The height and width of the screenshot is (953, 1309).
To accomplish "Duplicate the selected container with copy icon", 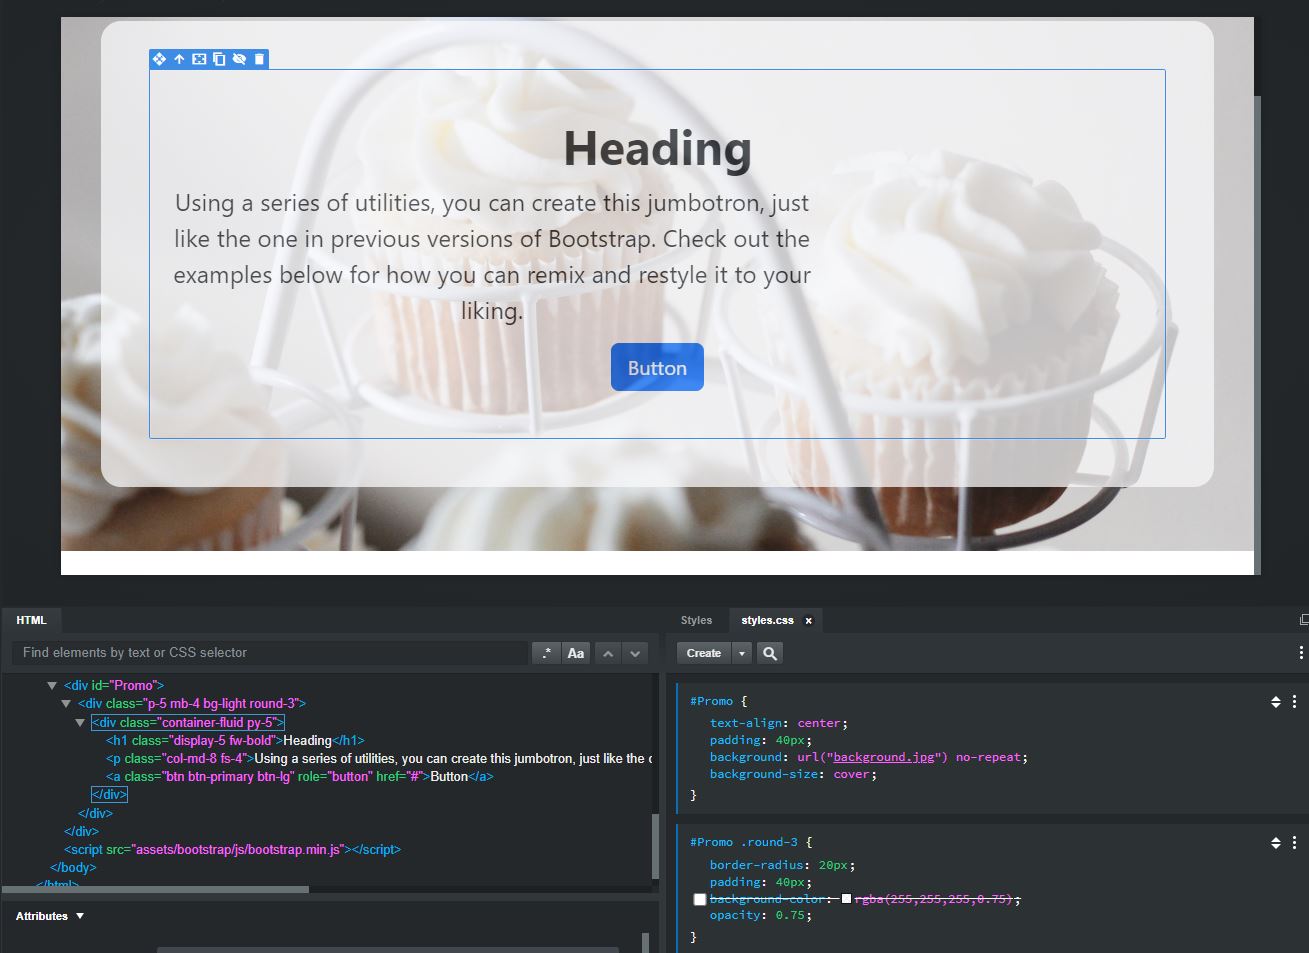I will tap(219, 59).
